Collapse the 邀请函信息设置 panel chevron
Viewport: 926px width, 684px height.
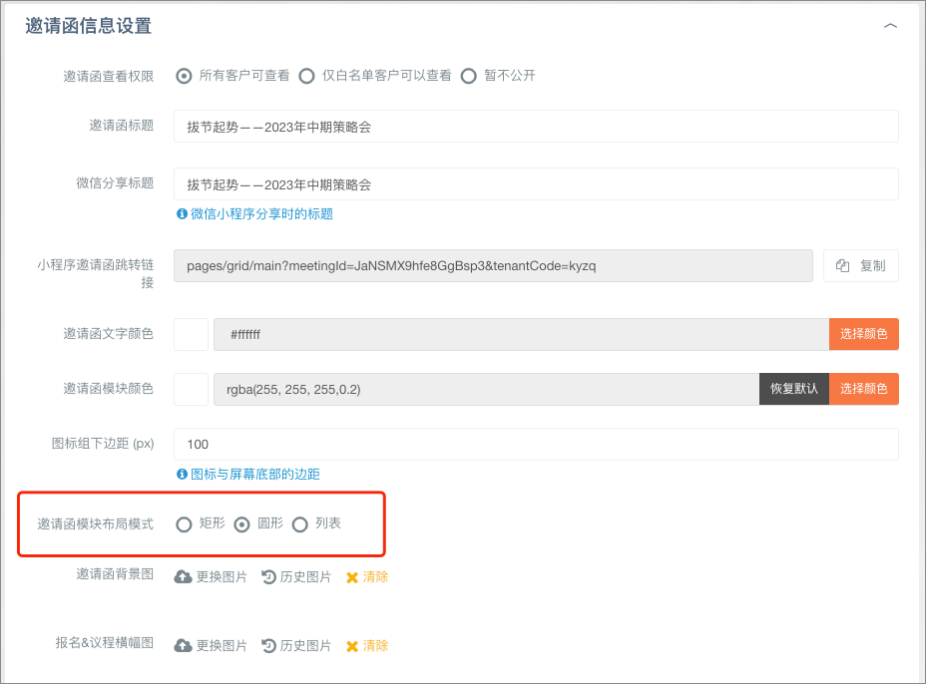[x=890, y=27]
